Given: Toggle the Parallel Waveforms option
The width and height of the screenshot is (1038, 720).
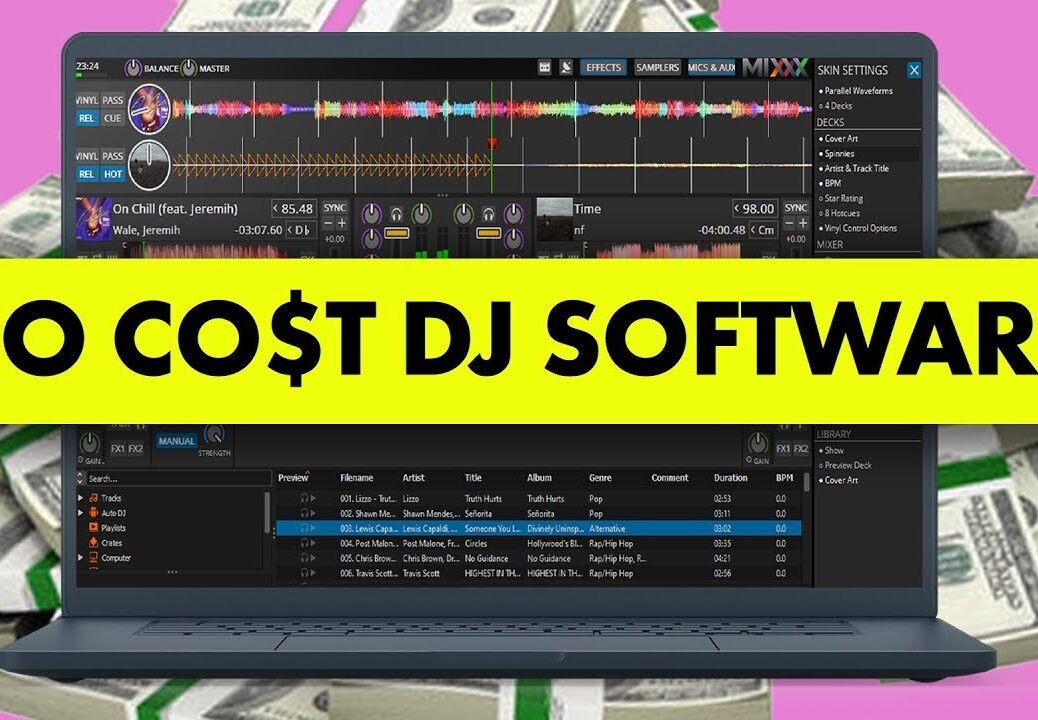Looking at the screenshot, I should 856,91.
